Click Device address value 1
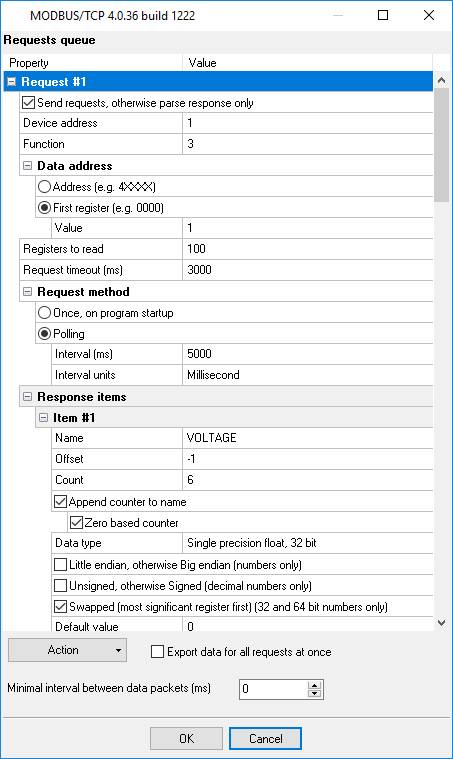453x759 pixels. (x=308, y=123)
